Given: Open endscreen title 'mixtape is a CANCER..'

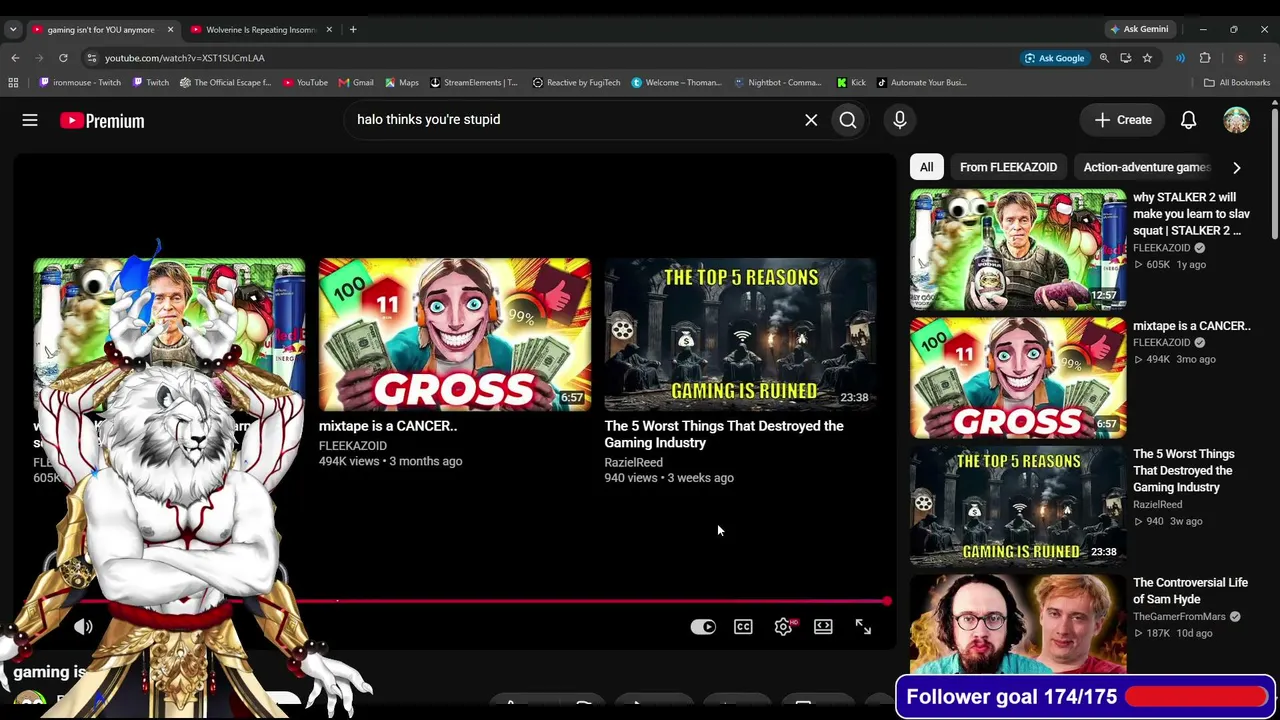Looking at the screenshot, I should pos(388,426).
